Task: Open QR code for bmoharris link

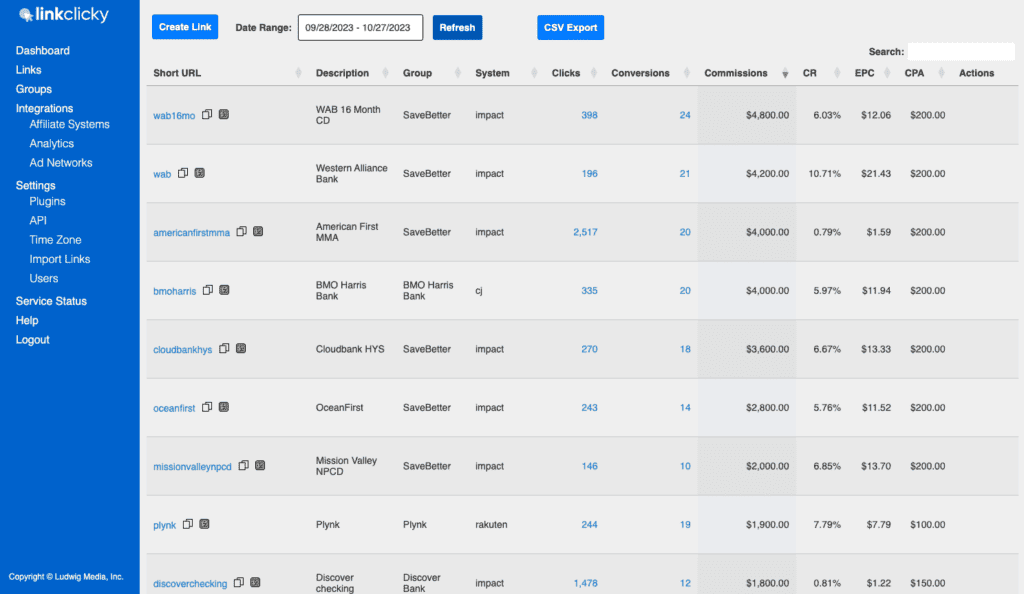Action: click(224, 290)
